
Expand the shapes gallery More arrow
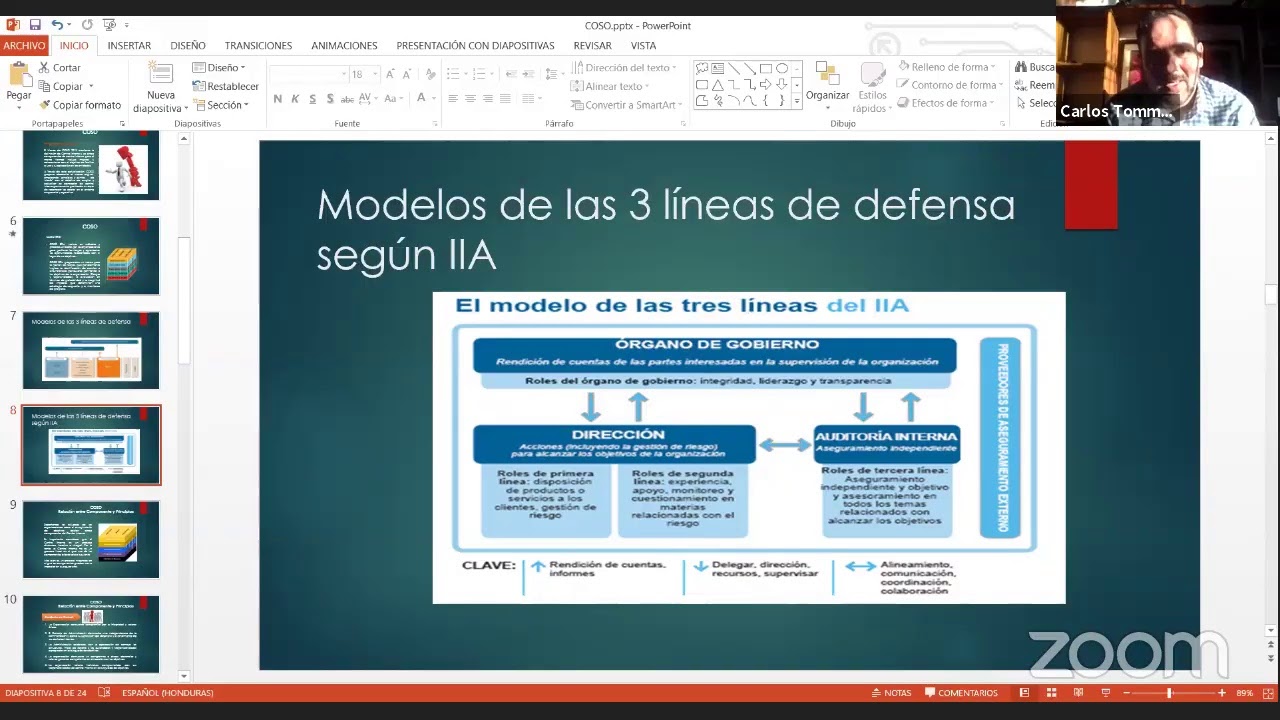point(796,101)
